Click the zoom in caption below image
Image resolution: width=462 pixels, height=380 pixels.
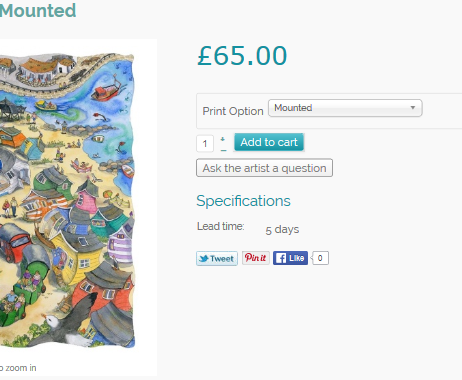point(18,368)
